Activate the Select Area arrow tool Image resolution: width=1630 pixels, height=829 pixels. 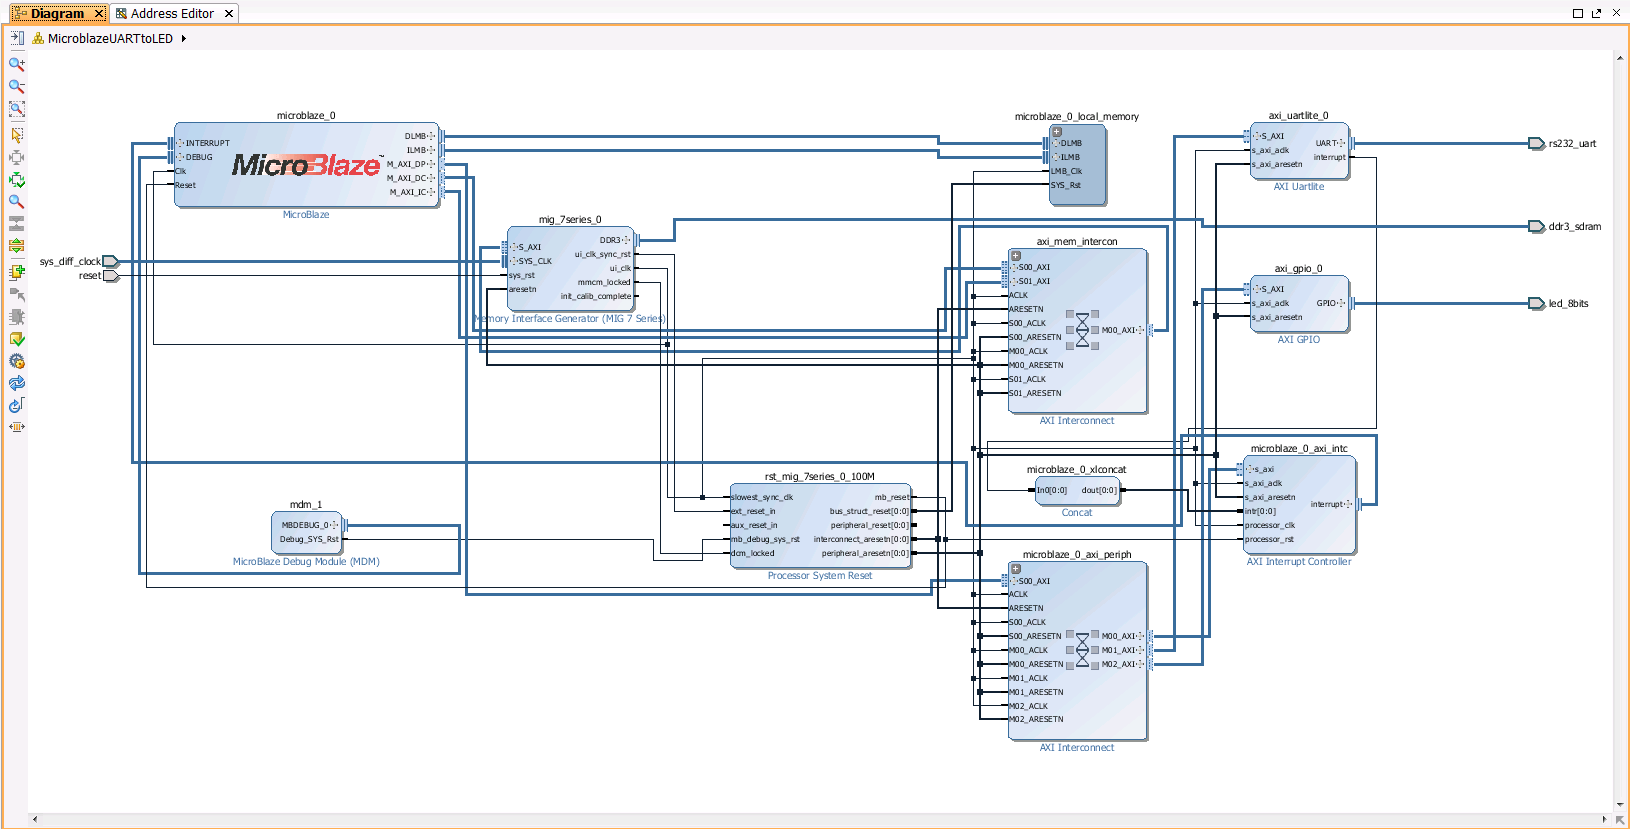[x=16, y=134]
